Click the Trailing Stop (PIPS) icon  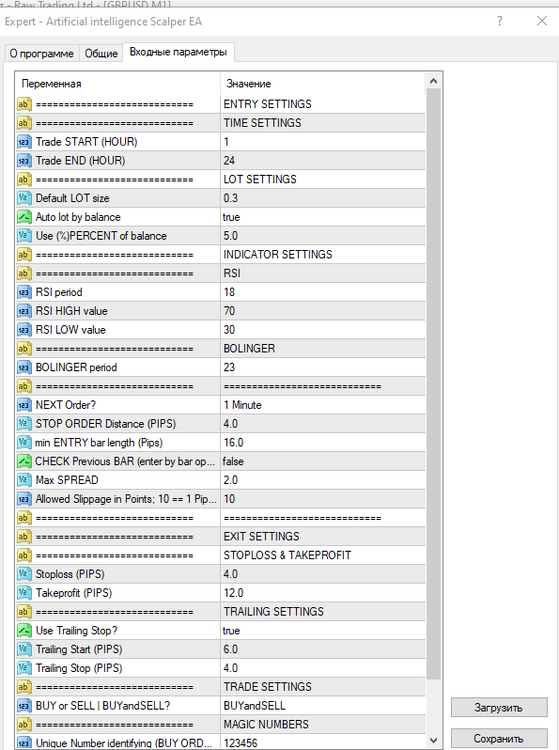tap(24, 668)
